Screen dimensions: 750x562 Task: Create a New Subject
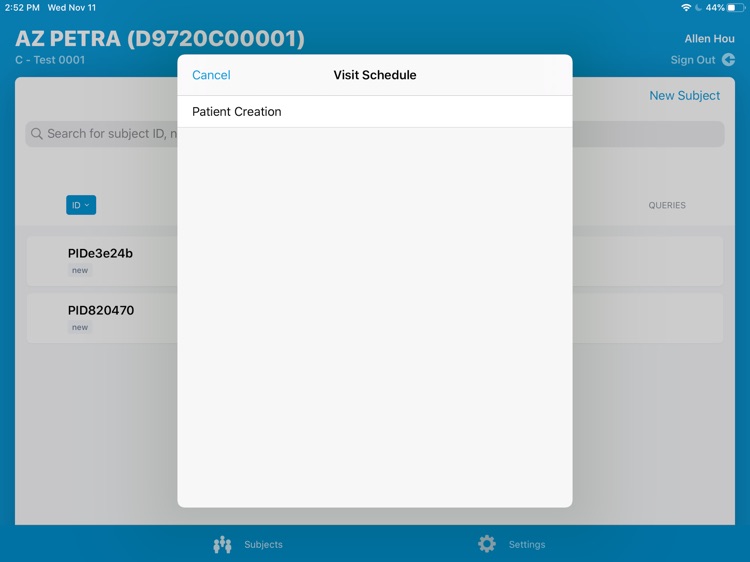coord(684,96)
